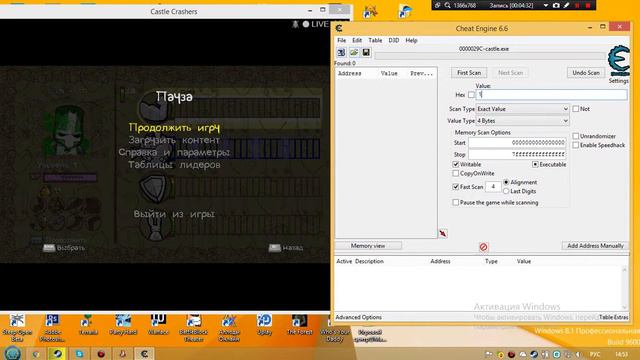640x360 pixels.
Task: Open the D3D menu
Action: click(x=393, y=40)
